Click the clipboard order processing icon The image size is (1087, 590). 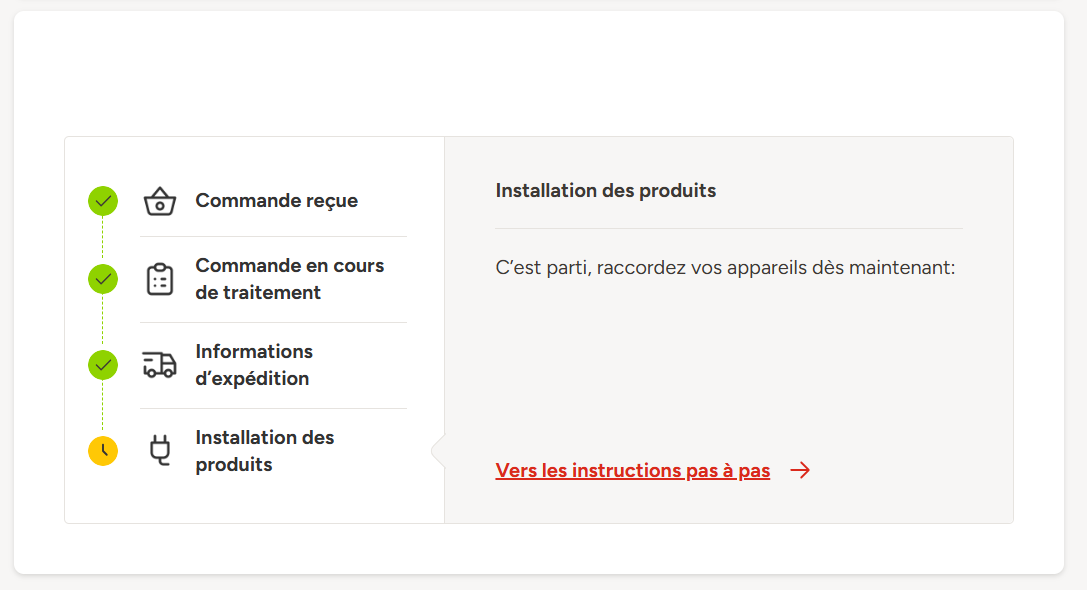(x=160, y=279)
